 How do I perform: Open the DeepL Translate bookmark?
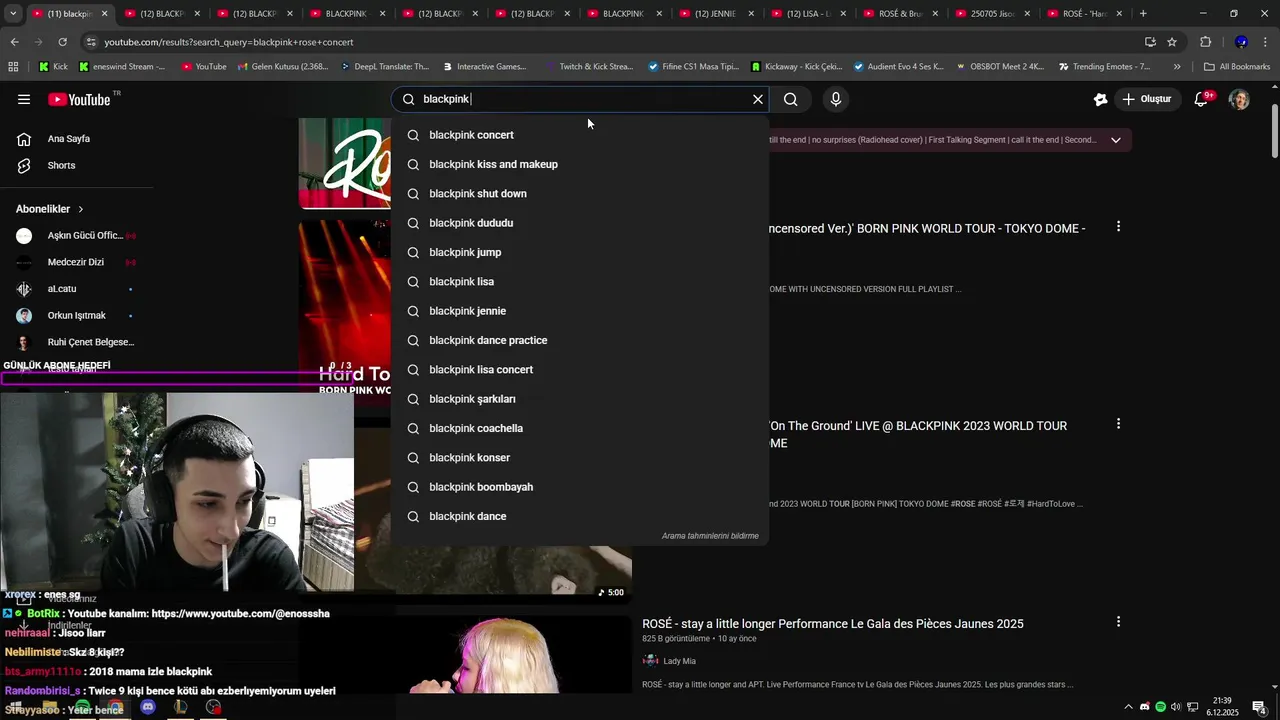pyautogui.click(x=384, y=67)
